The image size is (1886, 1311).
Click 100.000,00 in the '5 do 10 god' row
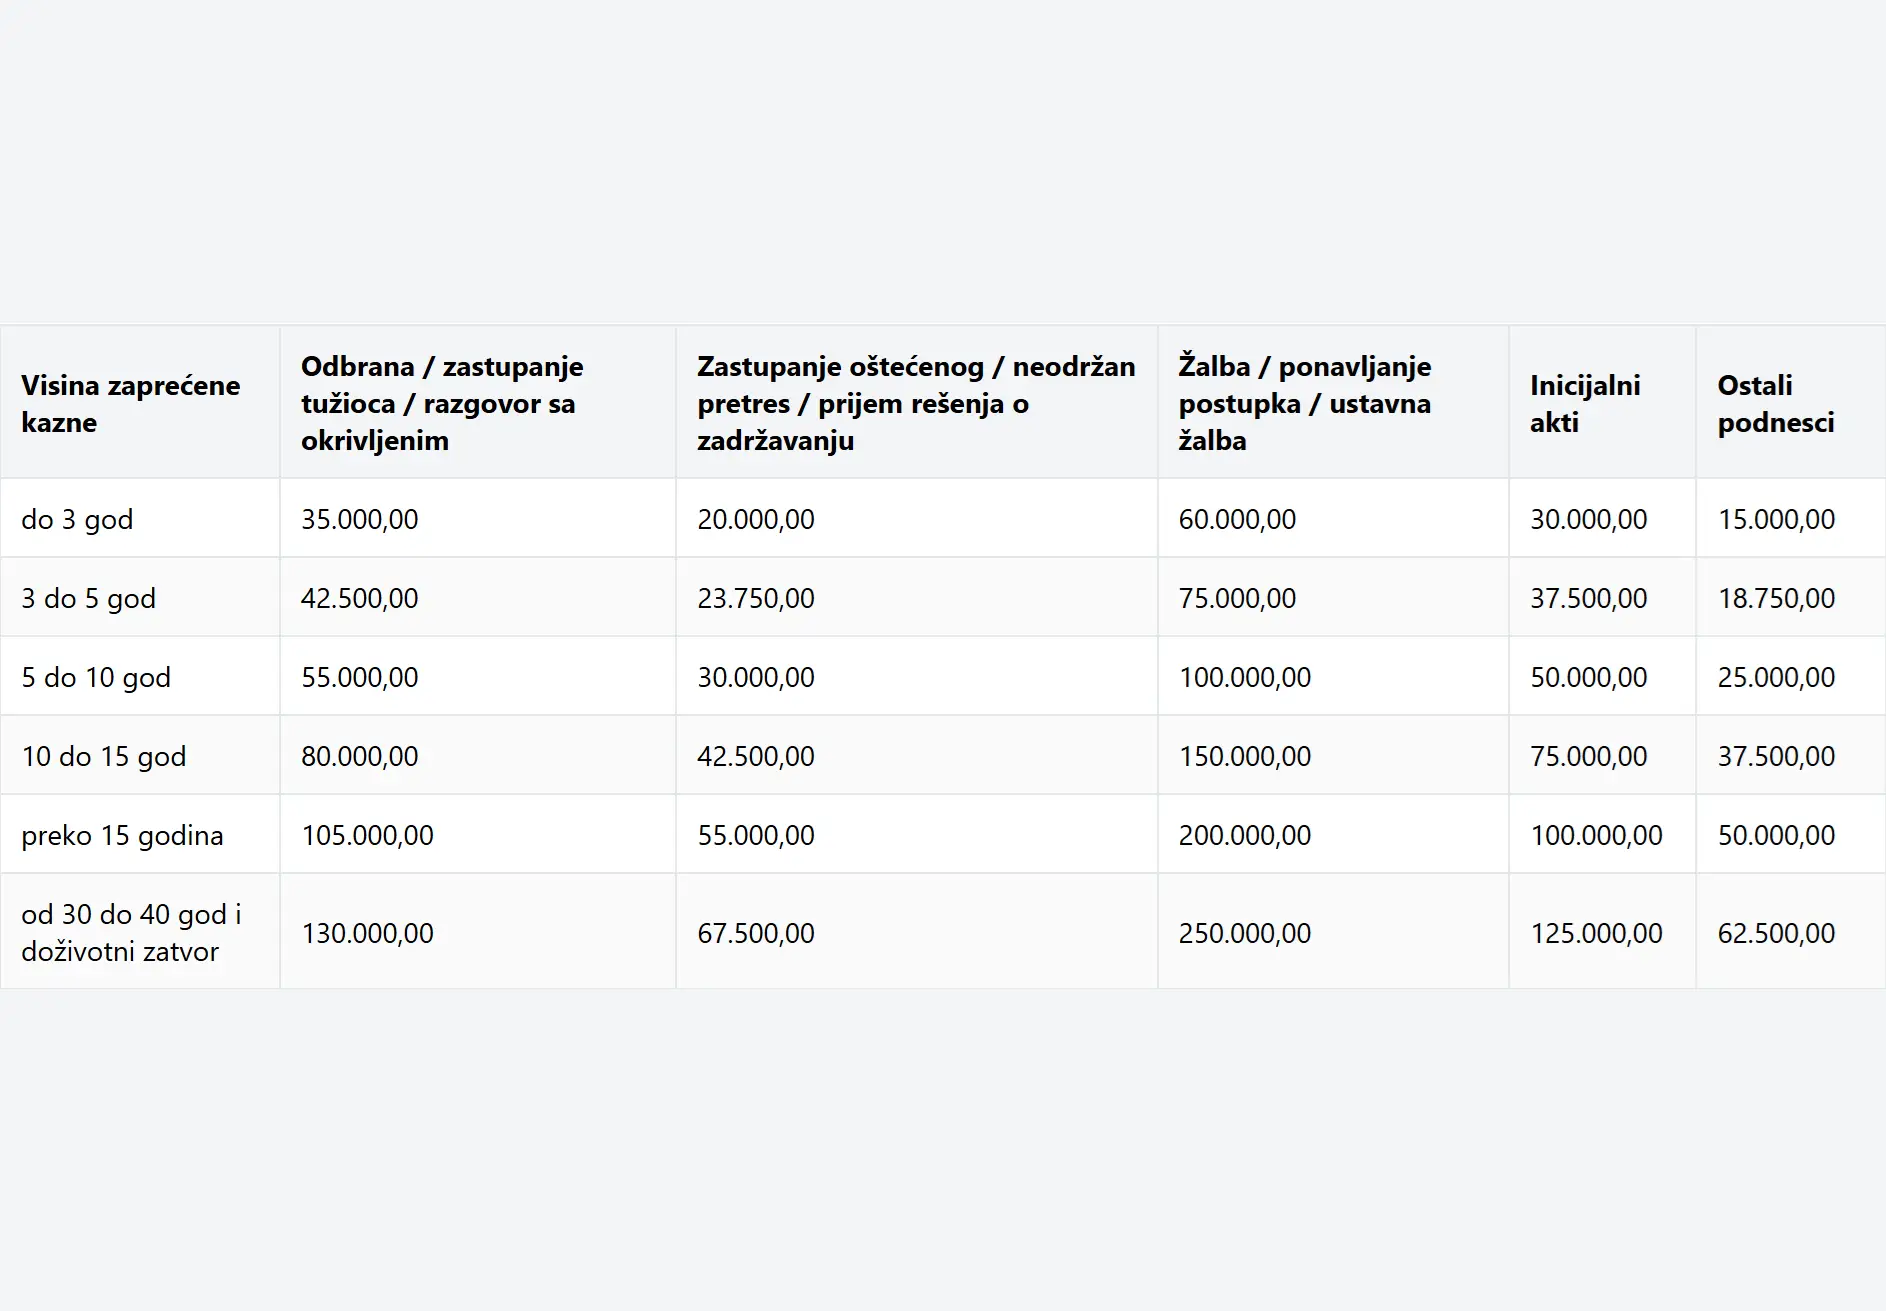(1245, 677)
